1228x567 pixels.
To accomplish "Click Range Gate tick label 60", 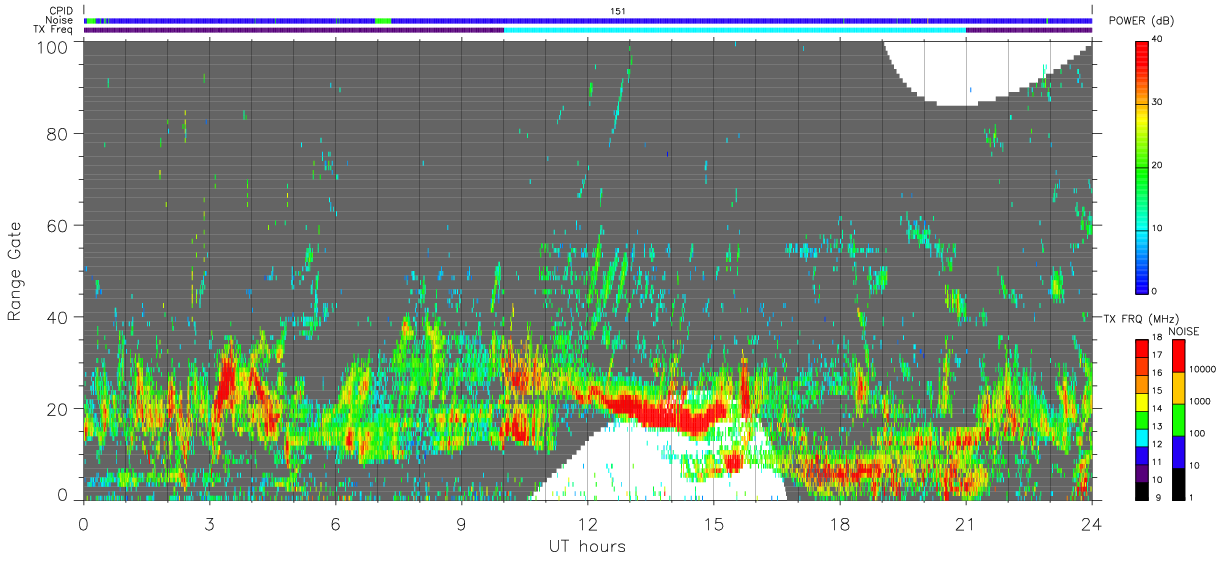I will [58, 225].
